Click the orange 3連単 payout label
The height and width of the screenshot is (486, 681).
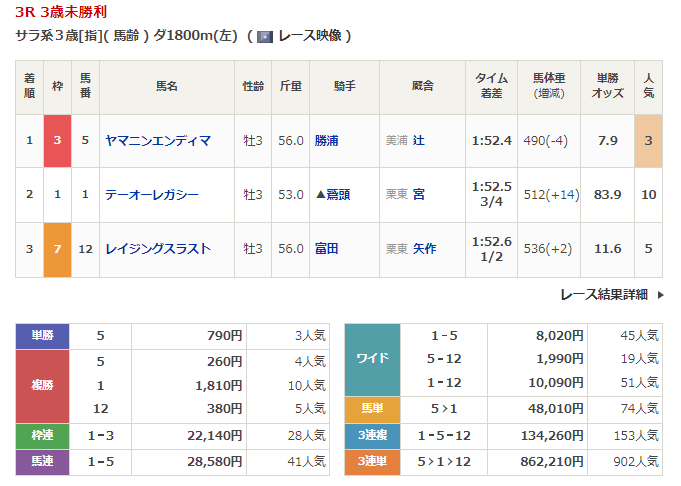point(372,462)
